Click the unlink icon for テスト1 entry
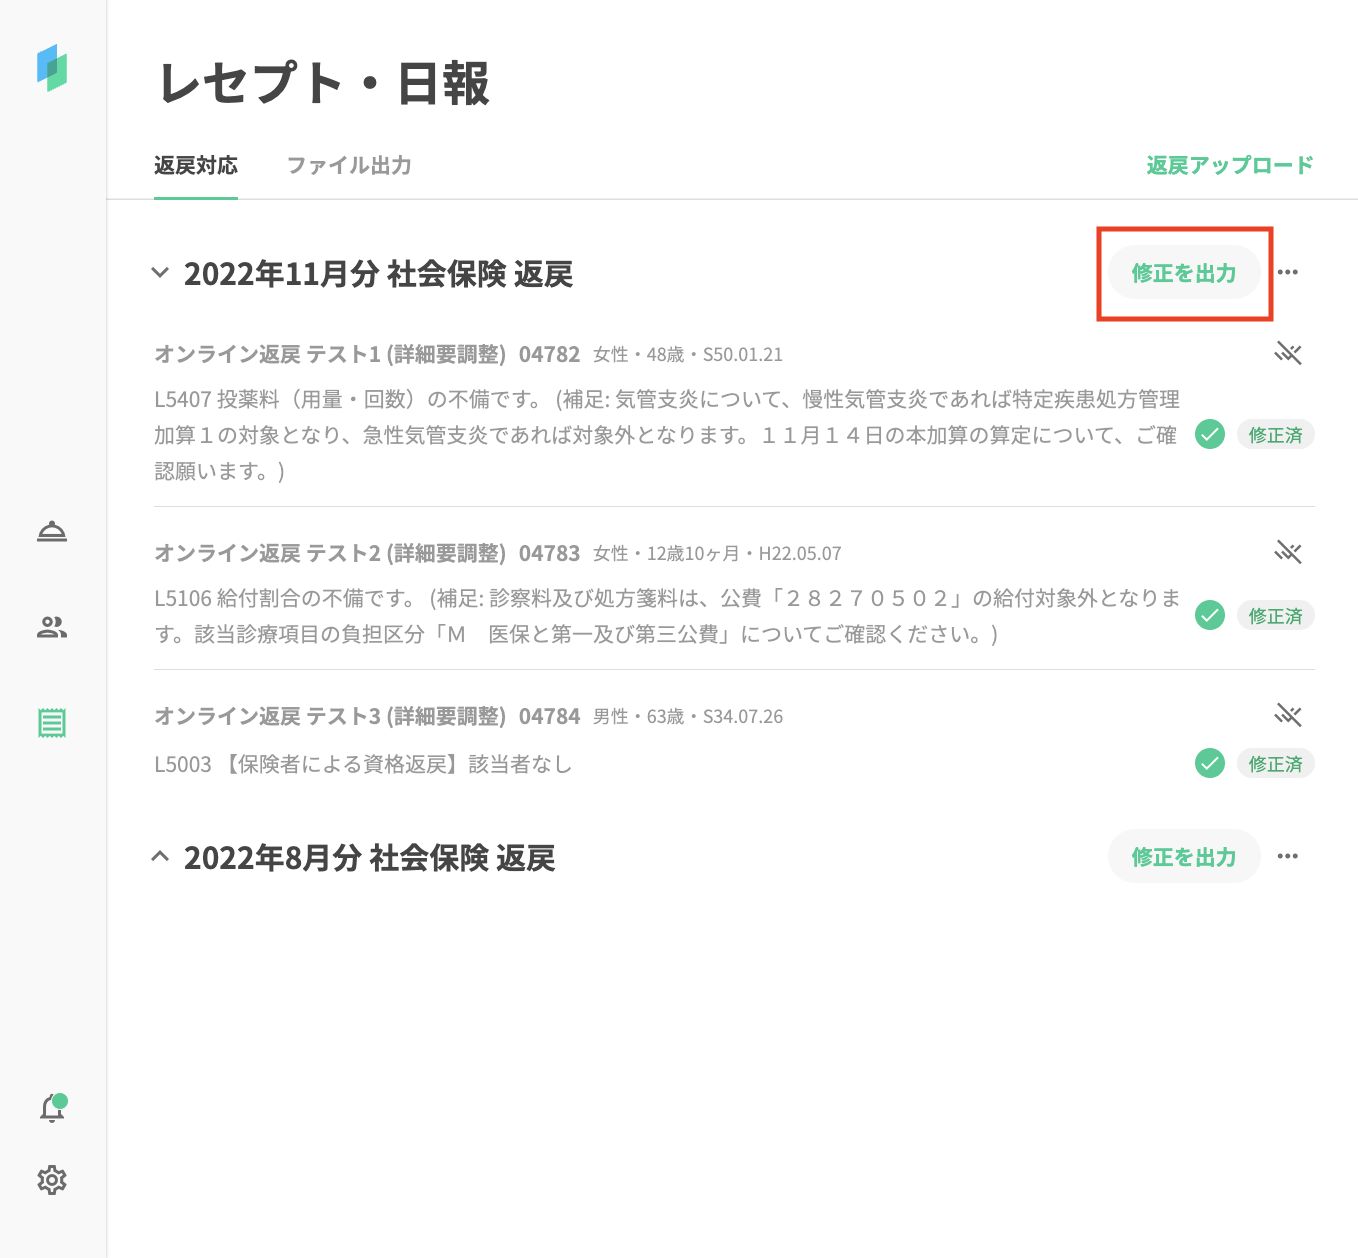This screenshot has height=1258, width=1358. pyautogui.click(x=1288, y=353)
